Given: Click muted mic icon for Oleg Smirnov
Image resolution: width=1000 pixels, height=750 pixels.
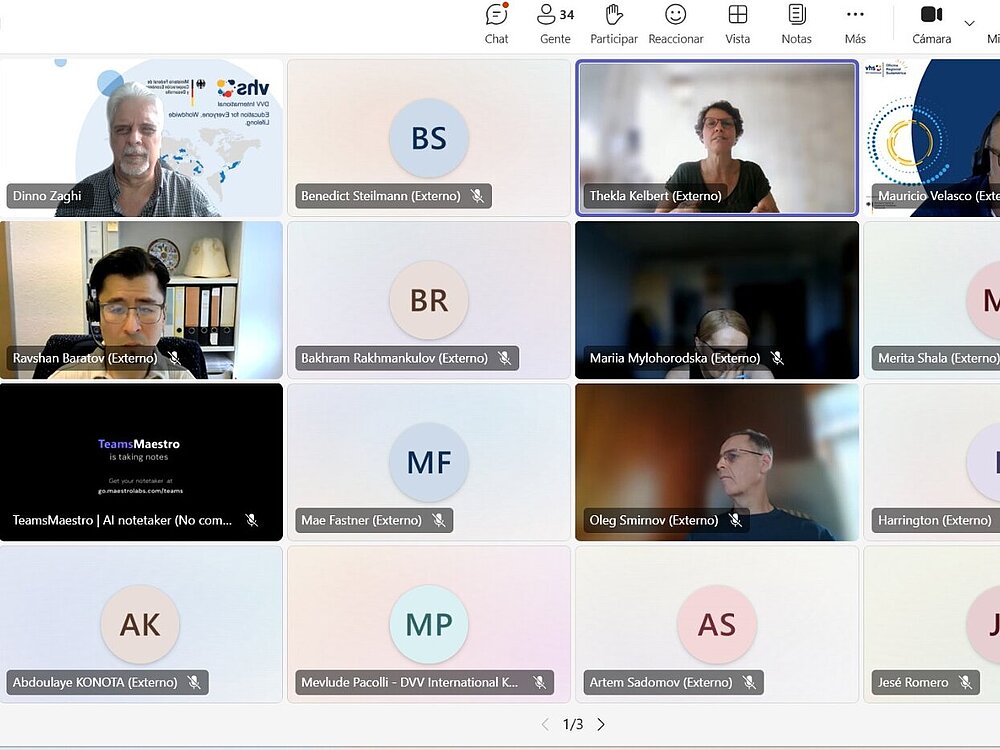Looking at the screenshot, I should click(x=735, y=520).
